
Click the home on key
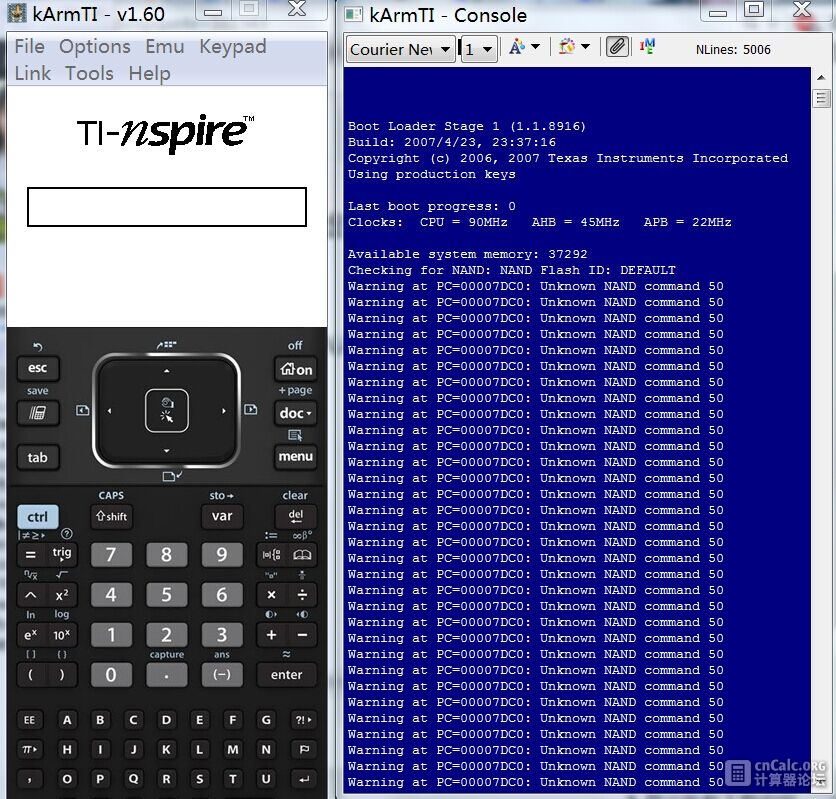[296, 369]
